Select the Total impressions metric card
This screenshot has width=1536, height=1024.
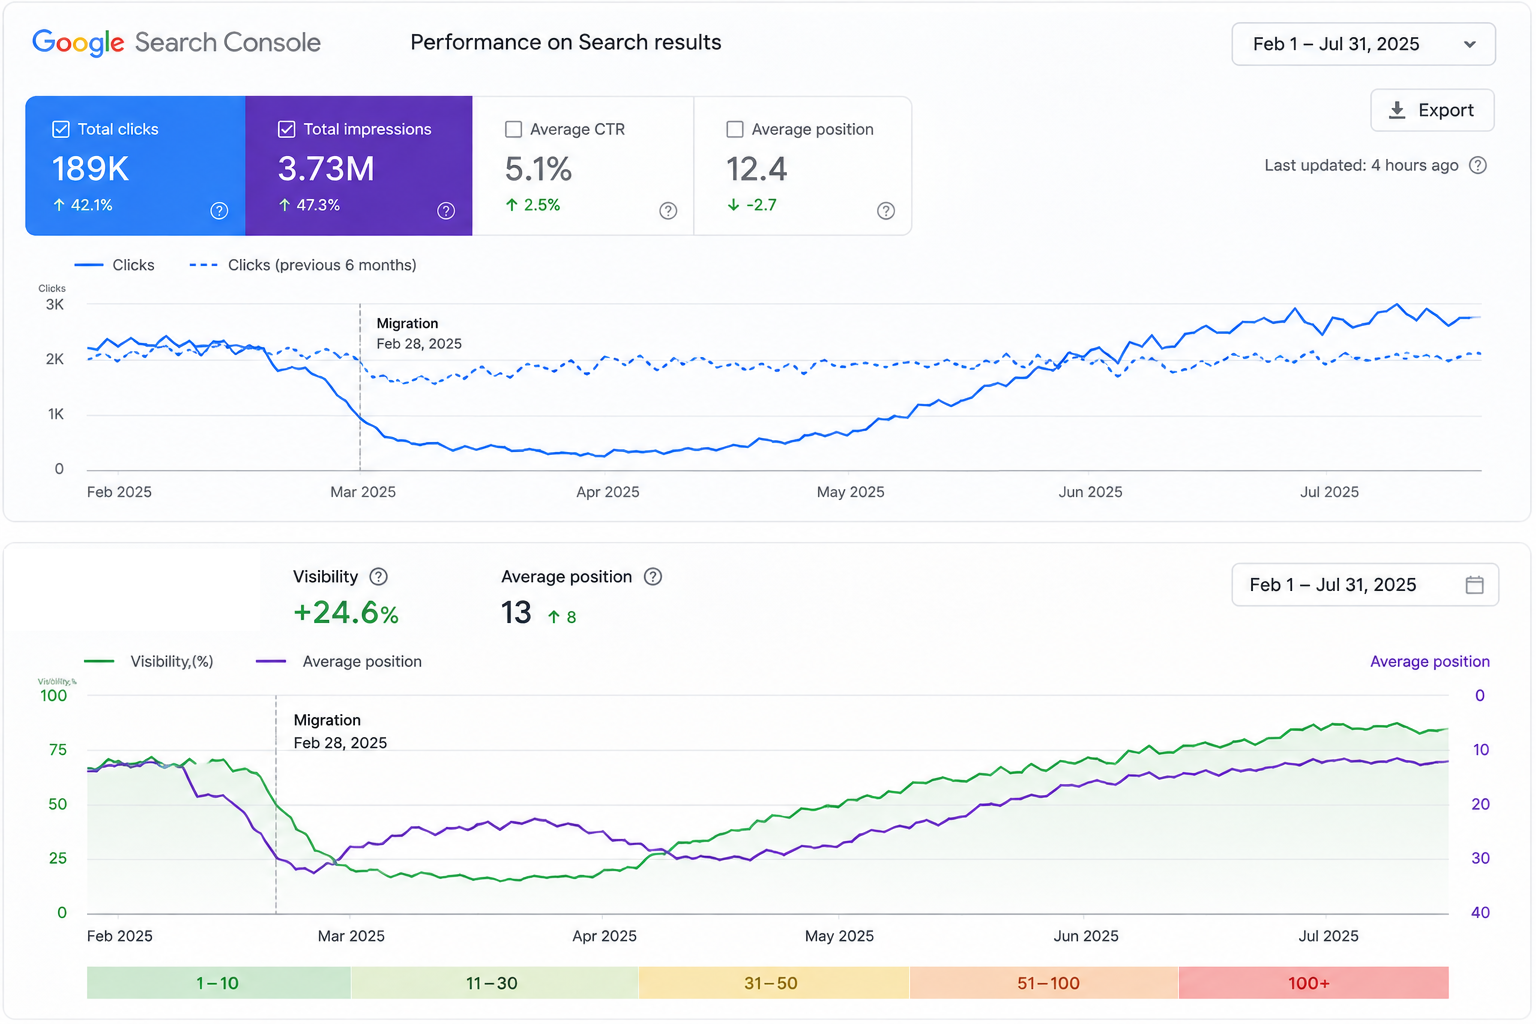point(359,166)
